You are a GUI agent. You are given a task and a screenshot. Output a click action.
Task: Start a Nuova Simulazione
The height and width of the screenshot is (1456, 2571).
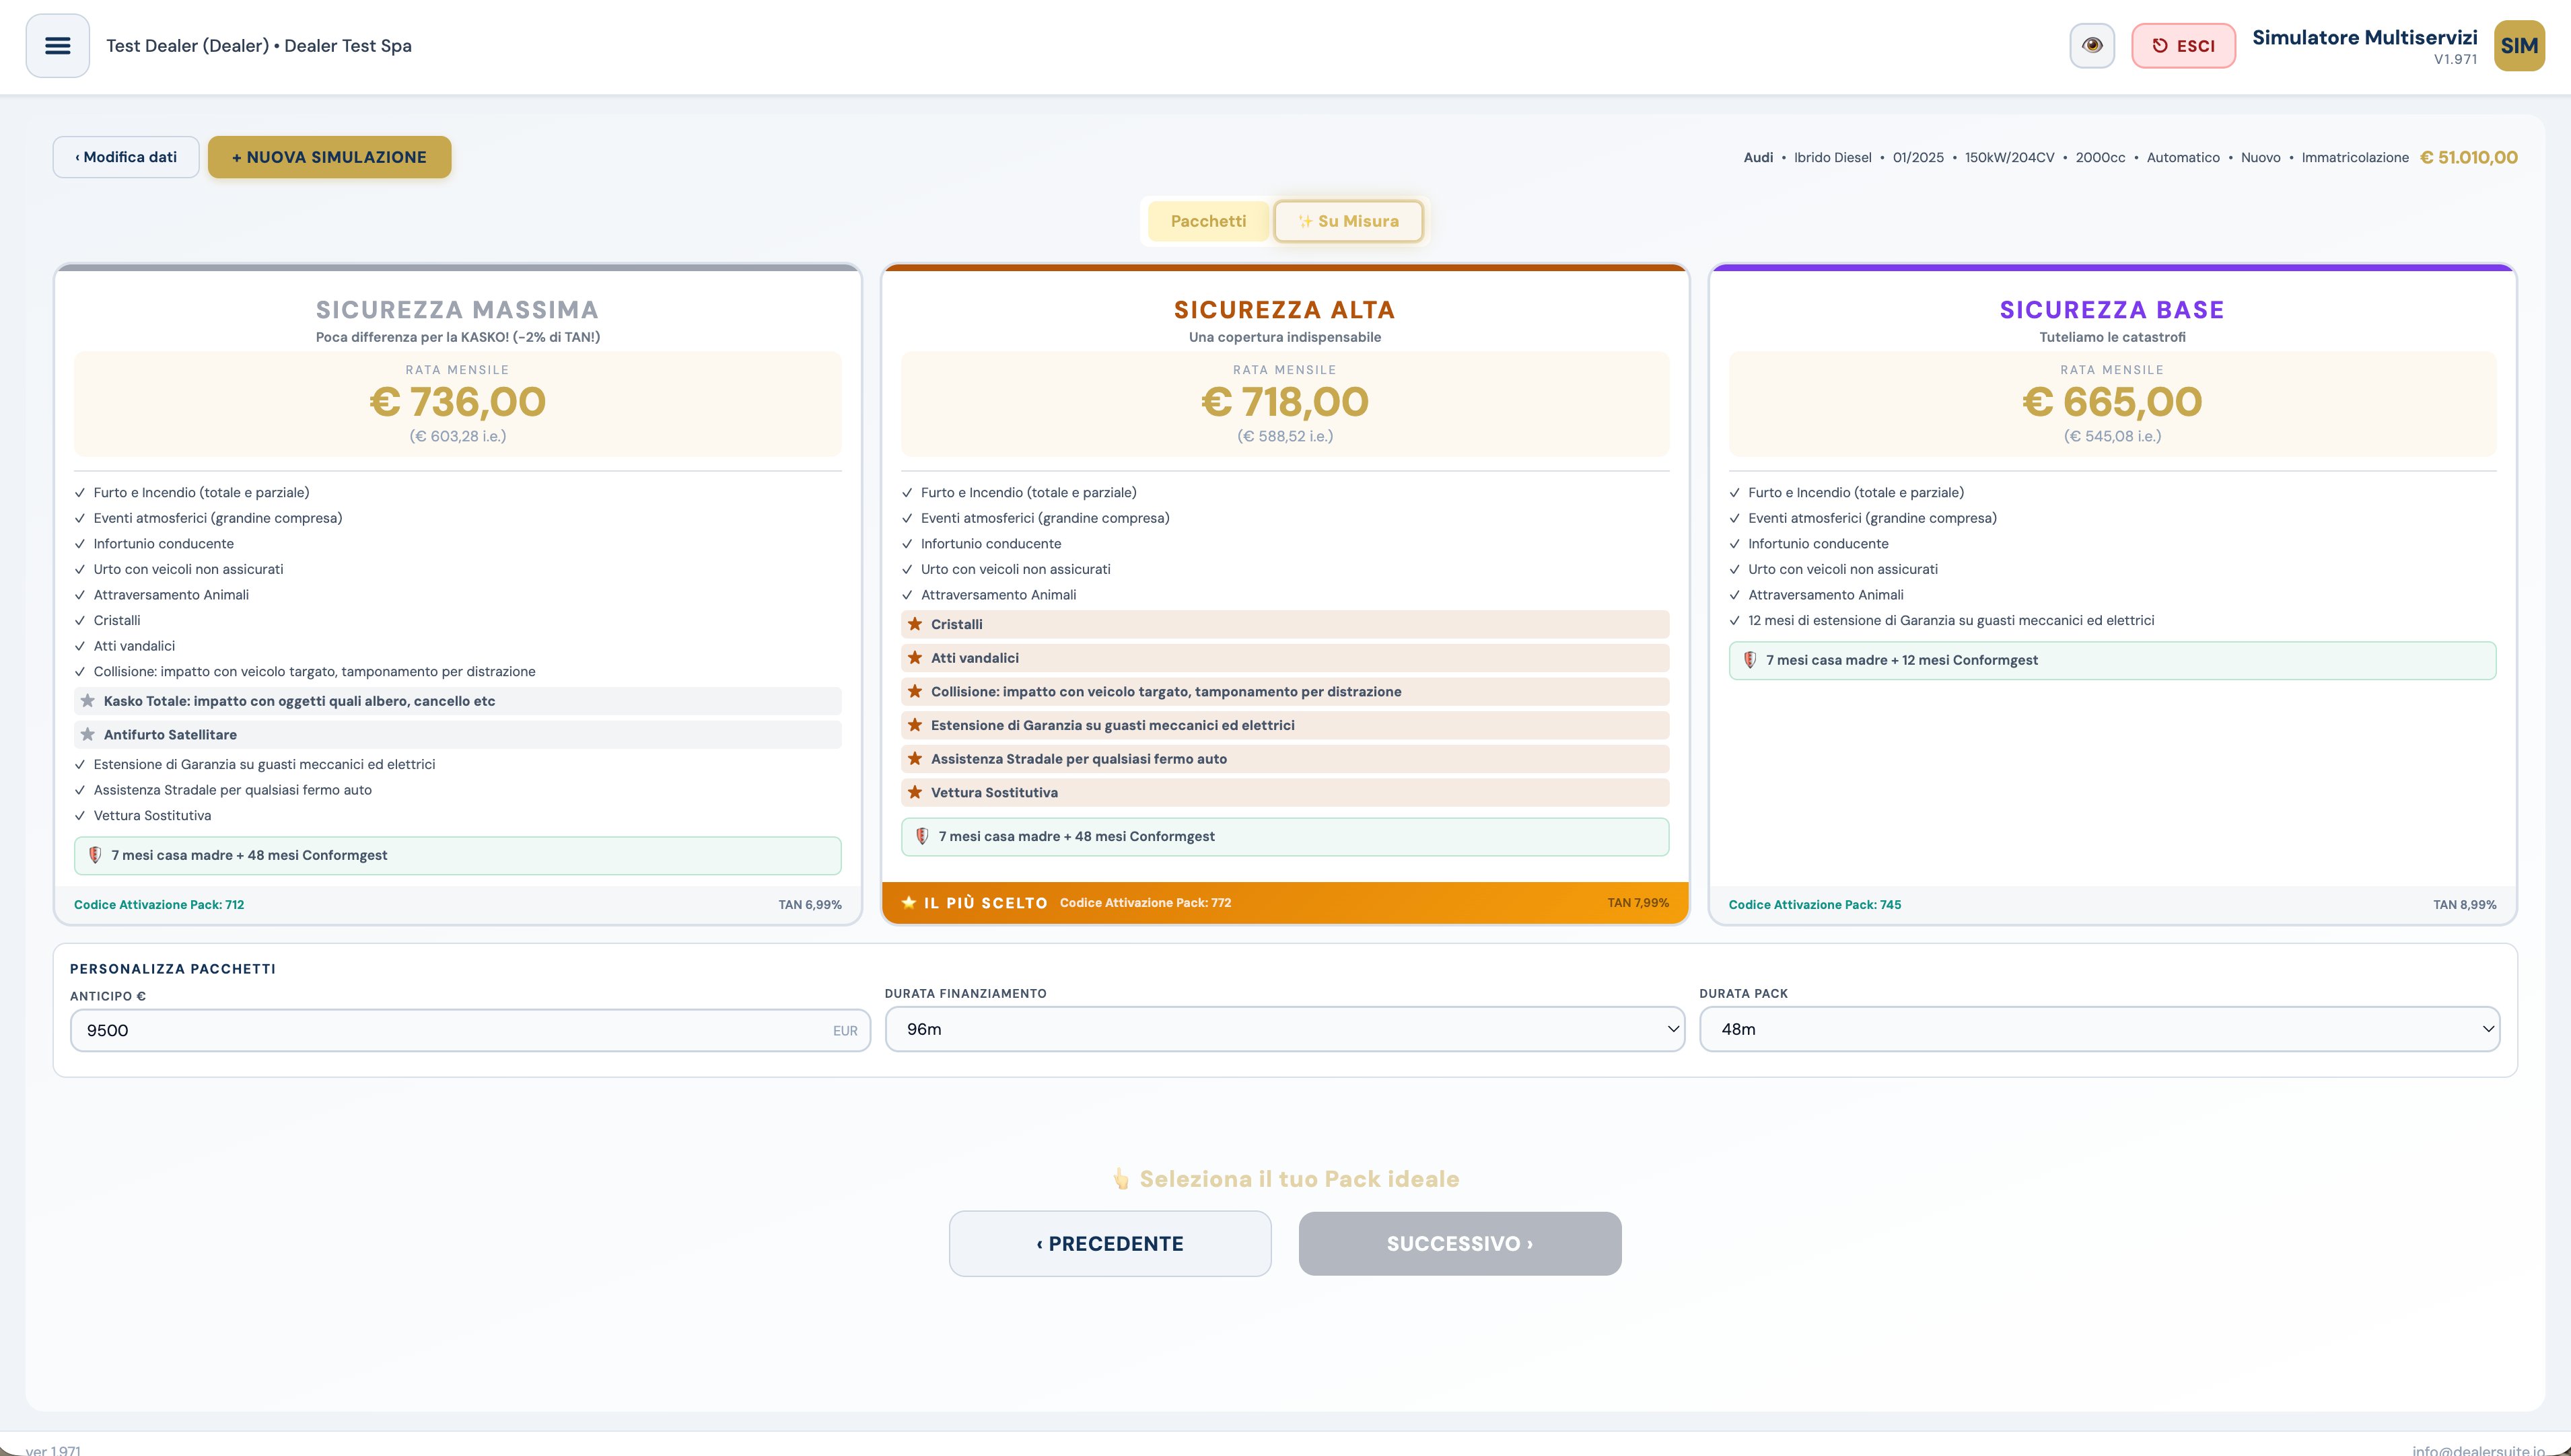(x=329, y=157)
